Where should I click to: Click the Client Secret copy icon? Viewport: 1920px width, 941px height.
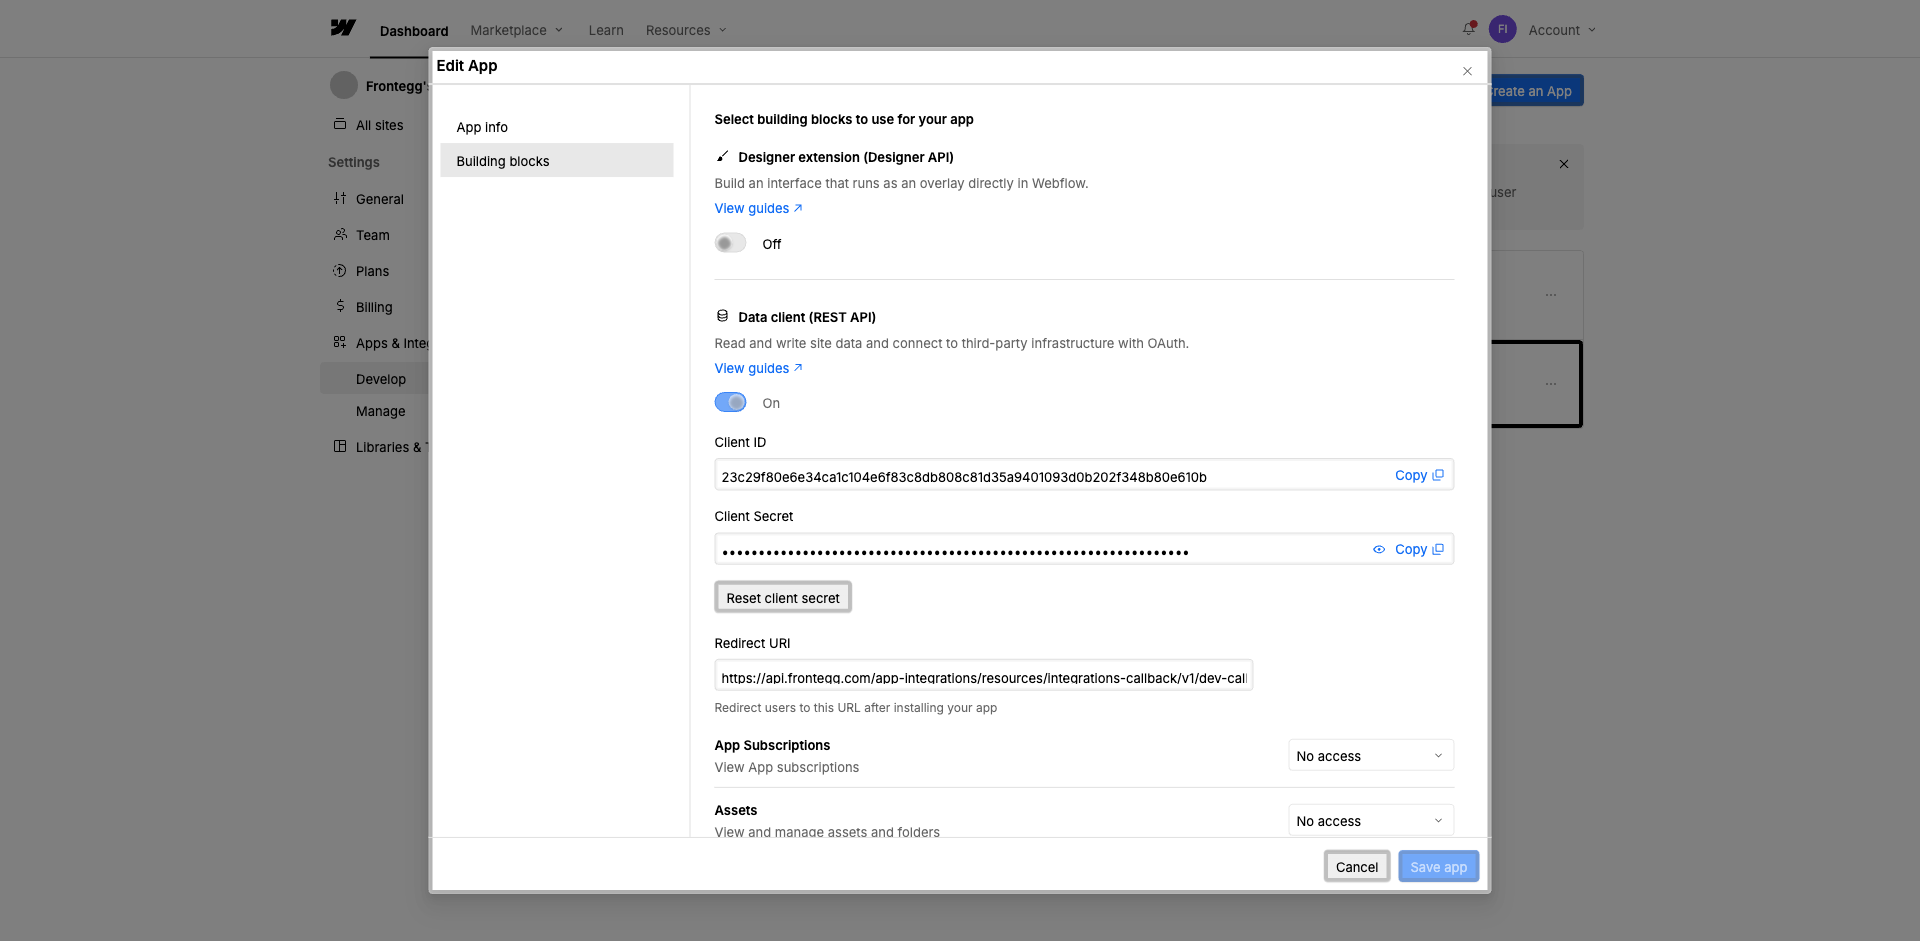[1438, 549]
